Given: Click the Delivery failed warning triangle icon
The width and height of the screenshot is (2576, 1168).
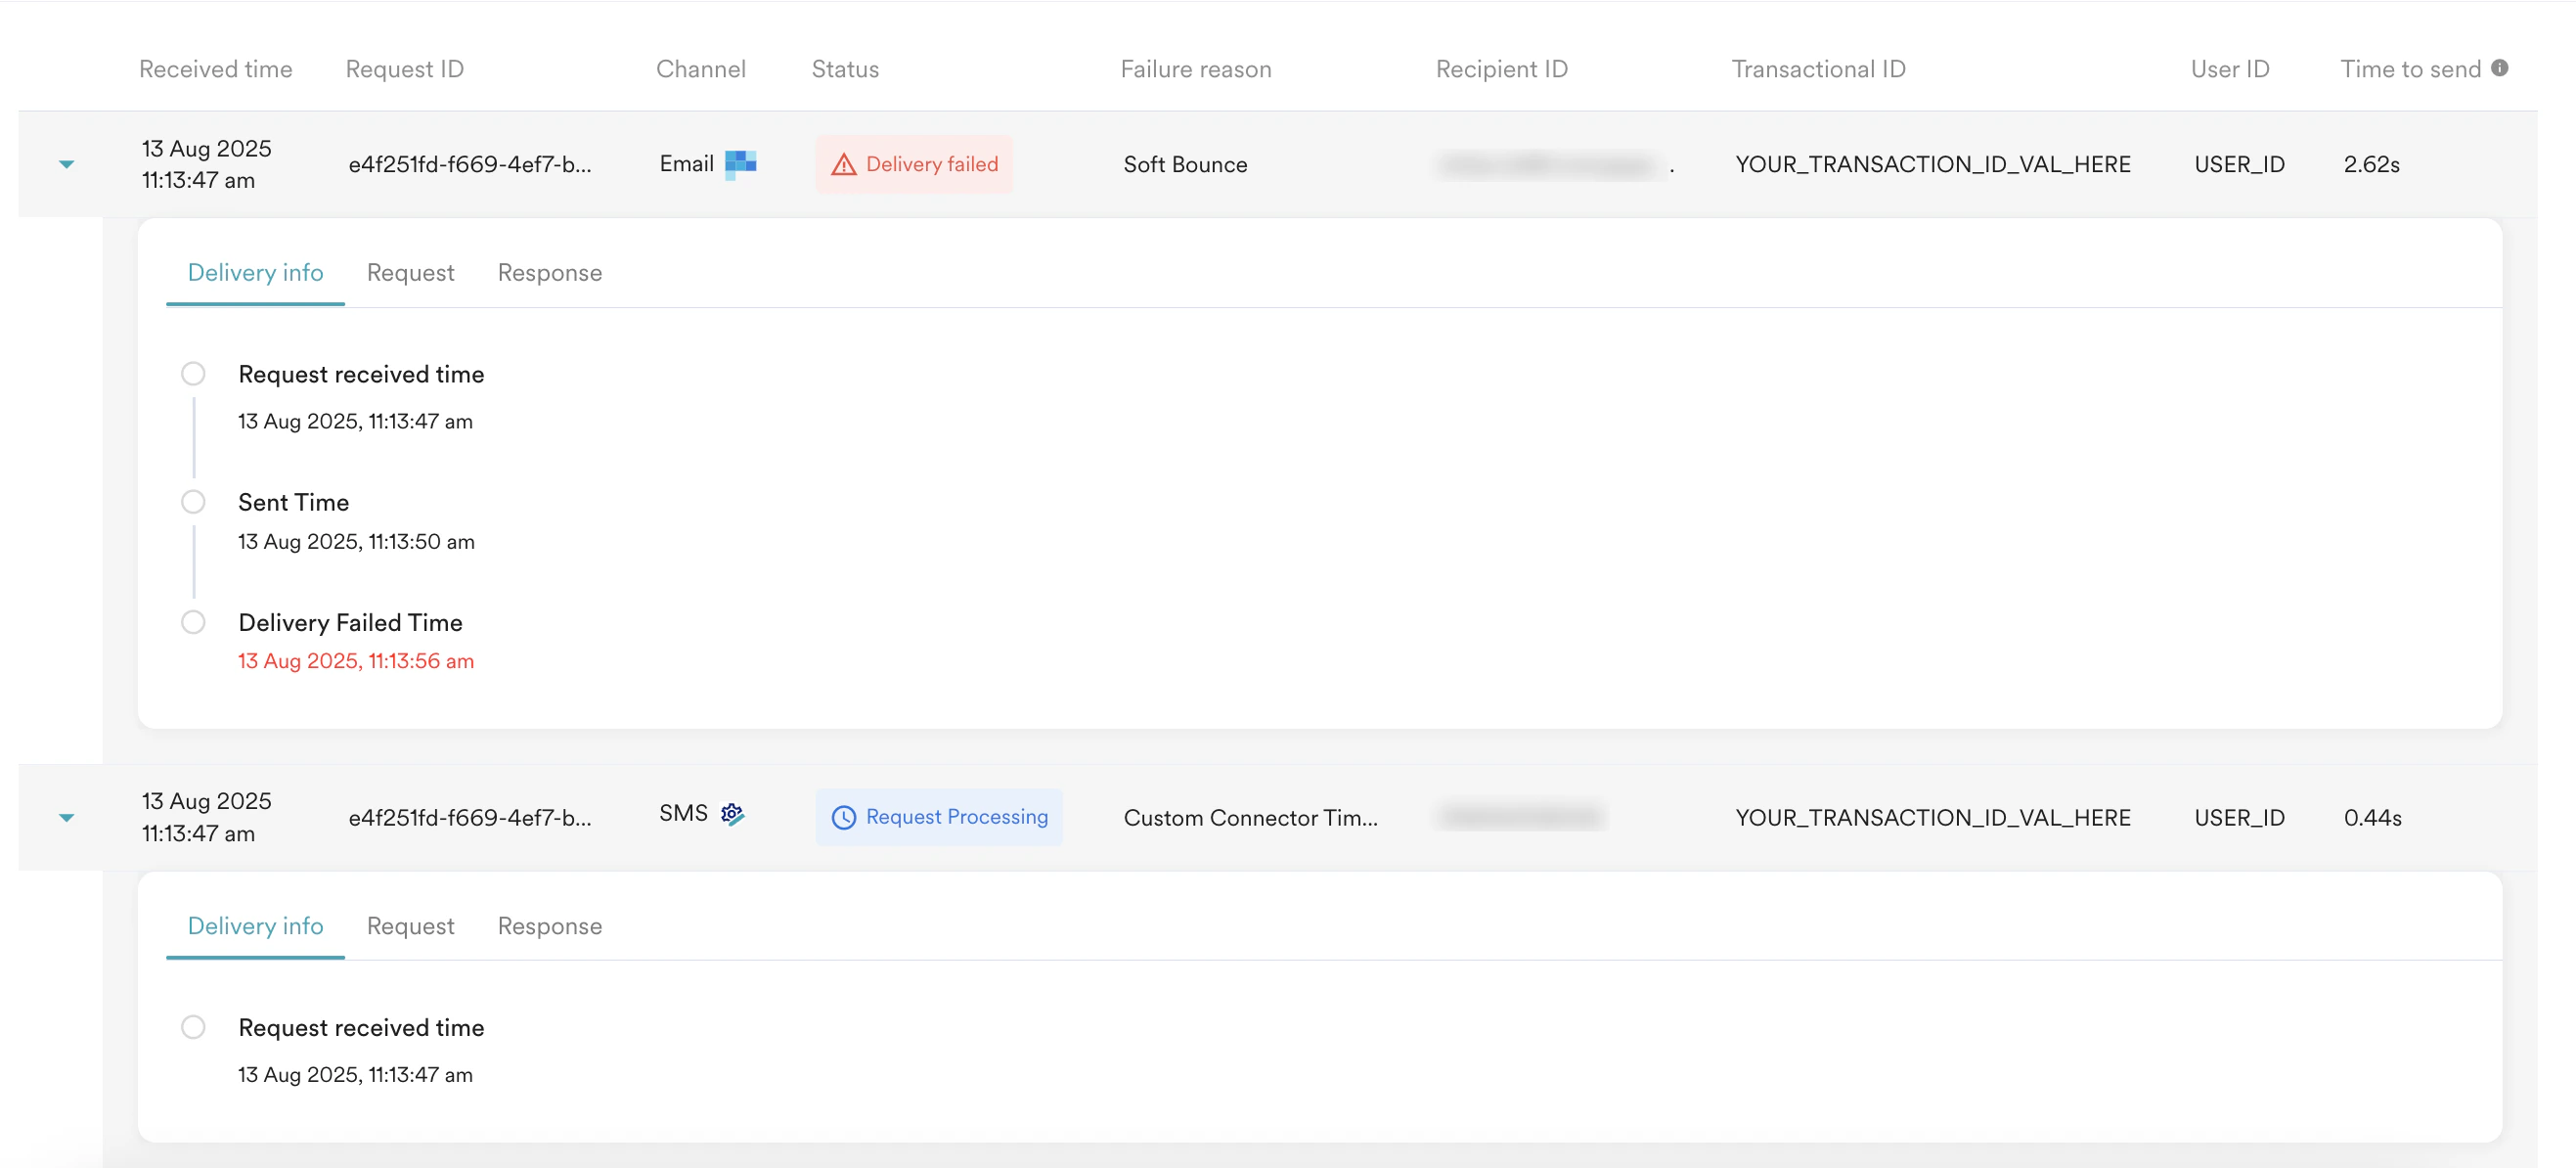Looking at the screenshot, I should pyautogui.click(x=843, y=165).
